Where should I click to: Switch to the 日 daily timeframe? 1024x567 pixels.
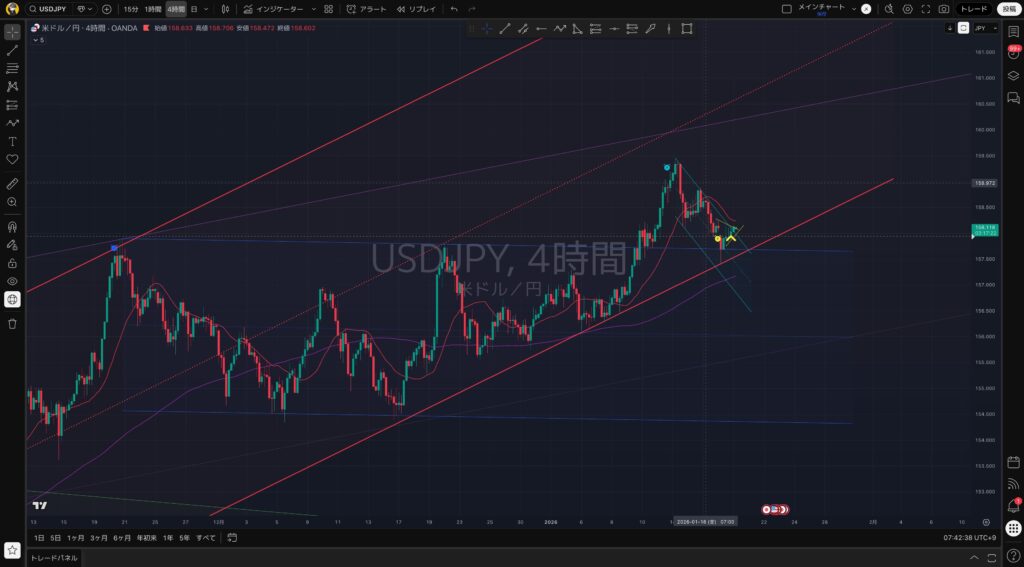click(x=194, y=9)
